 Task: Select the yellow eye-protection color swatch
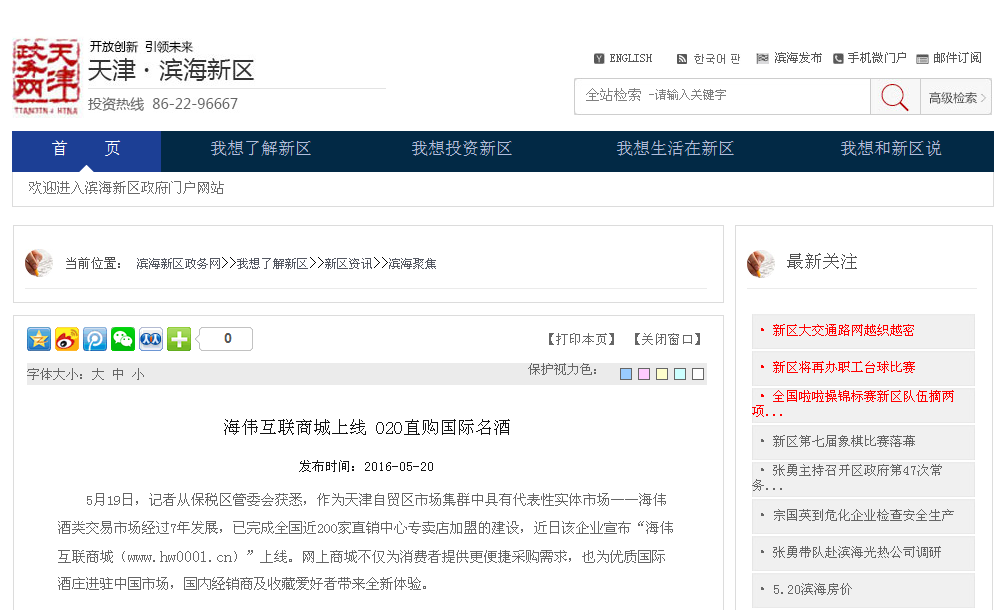pyautogui.click(x=662, y=374)
